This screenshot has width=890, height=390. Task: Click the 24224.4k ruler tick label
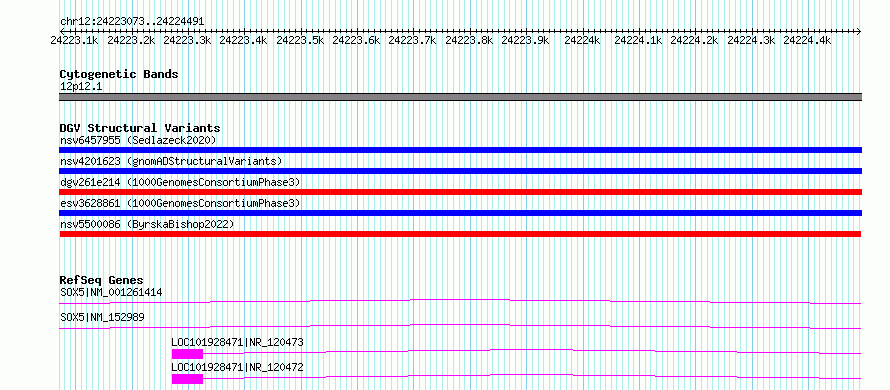click(807, 40)
